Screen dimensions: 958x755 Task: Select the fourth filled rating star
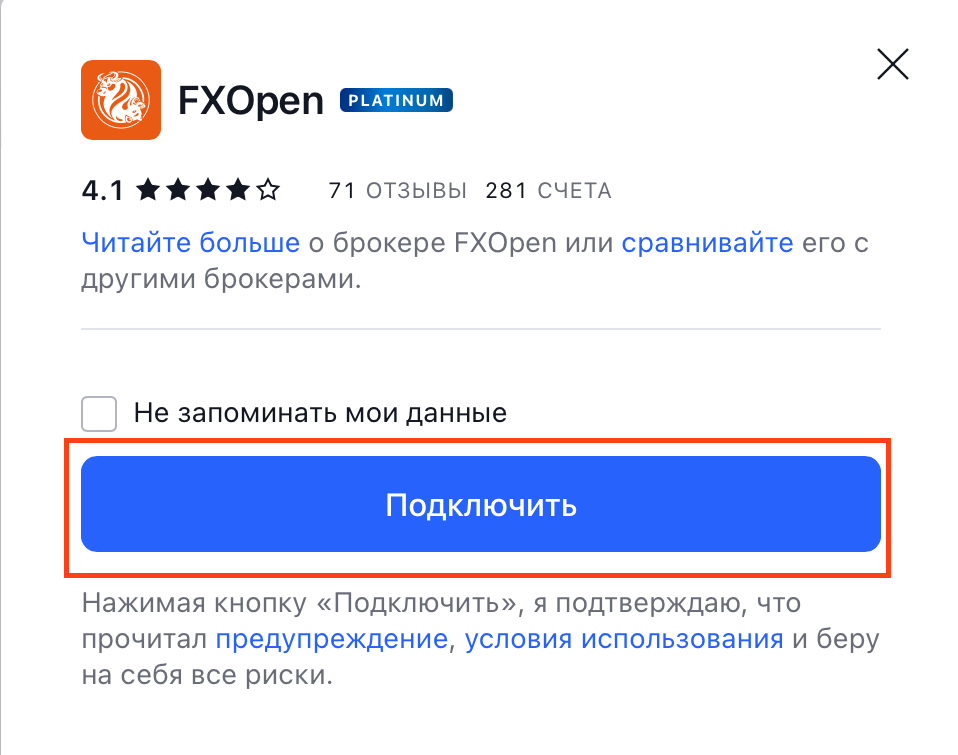pyautogui.click(x=238, y=190)
